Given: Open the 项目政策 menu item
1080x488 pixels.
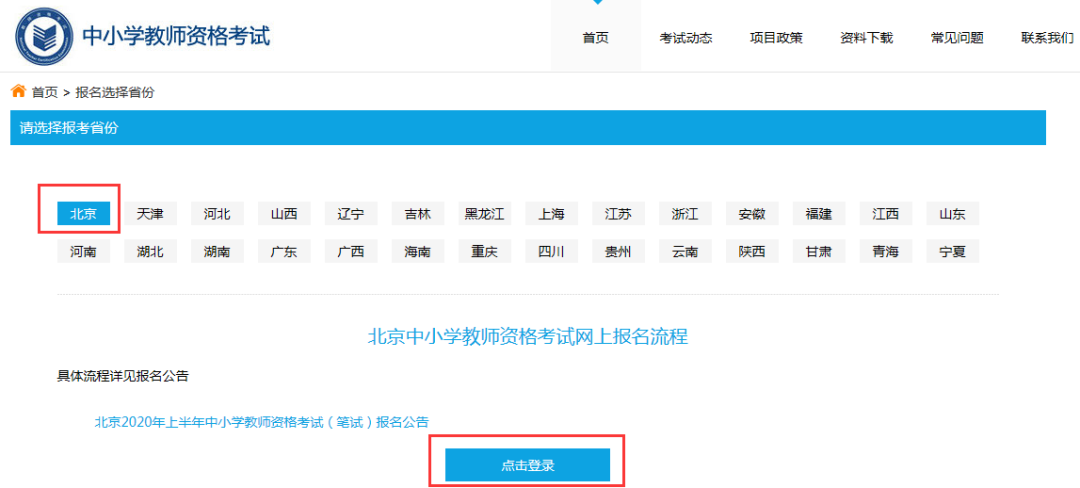Looking at the screenshot, I should point(776,38).
